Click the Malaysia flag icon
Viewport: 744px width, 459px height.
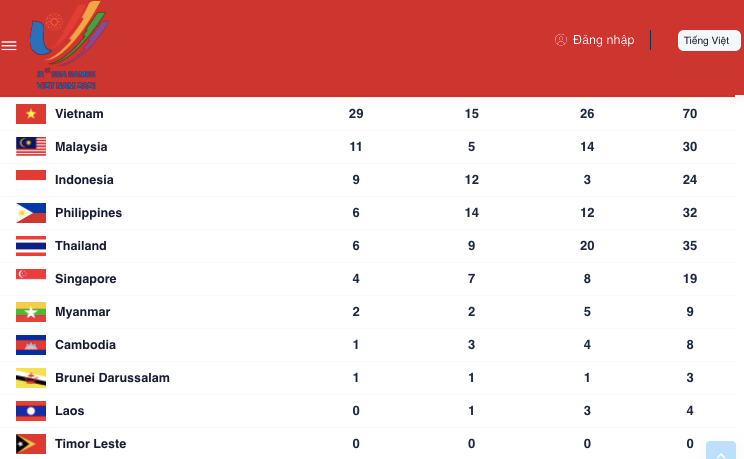pos(31,147)
